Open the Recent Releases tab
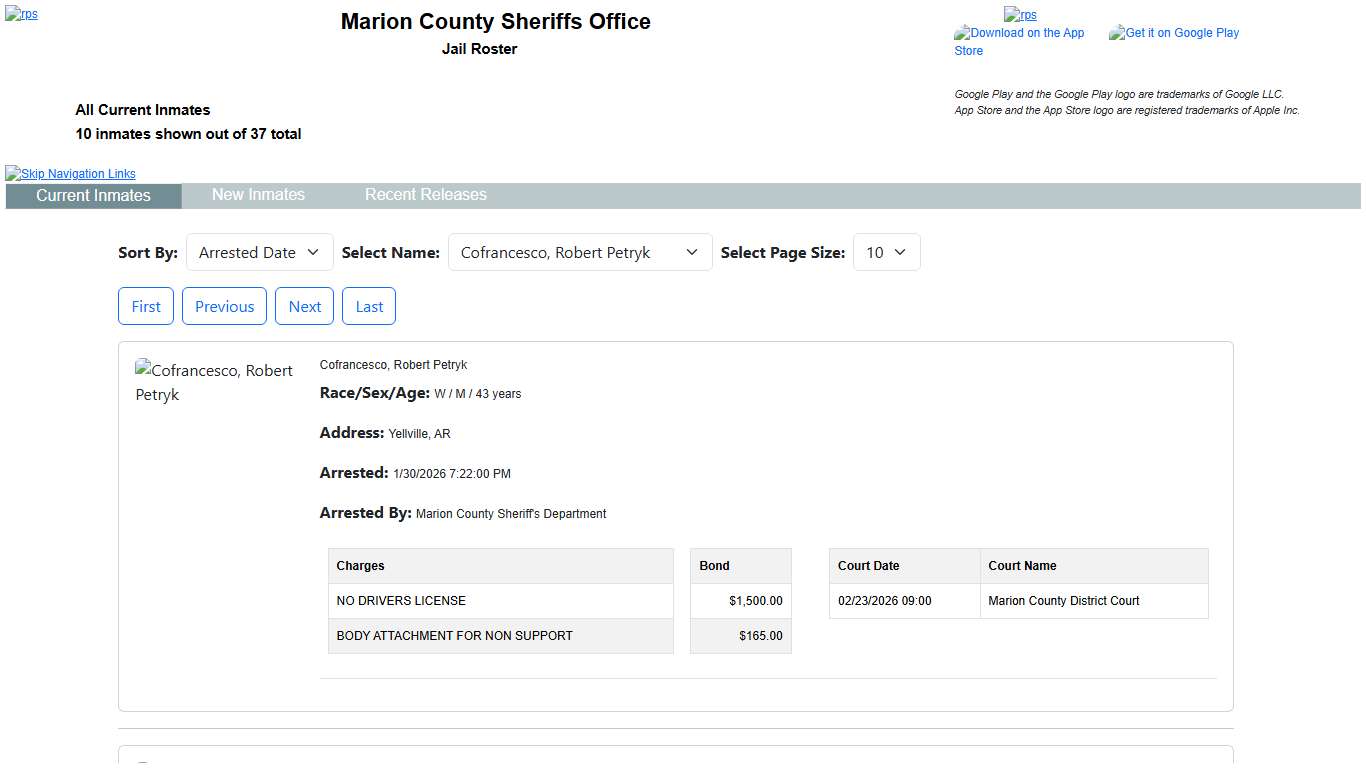This screenshot has width=1366, height=768. tap(425, 195)
